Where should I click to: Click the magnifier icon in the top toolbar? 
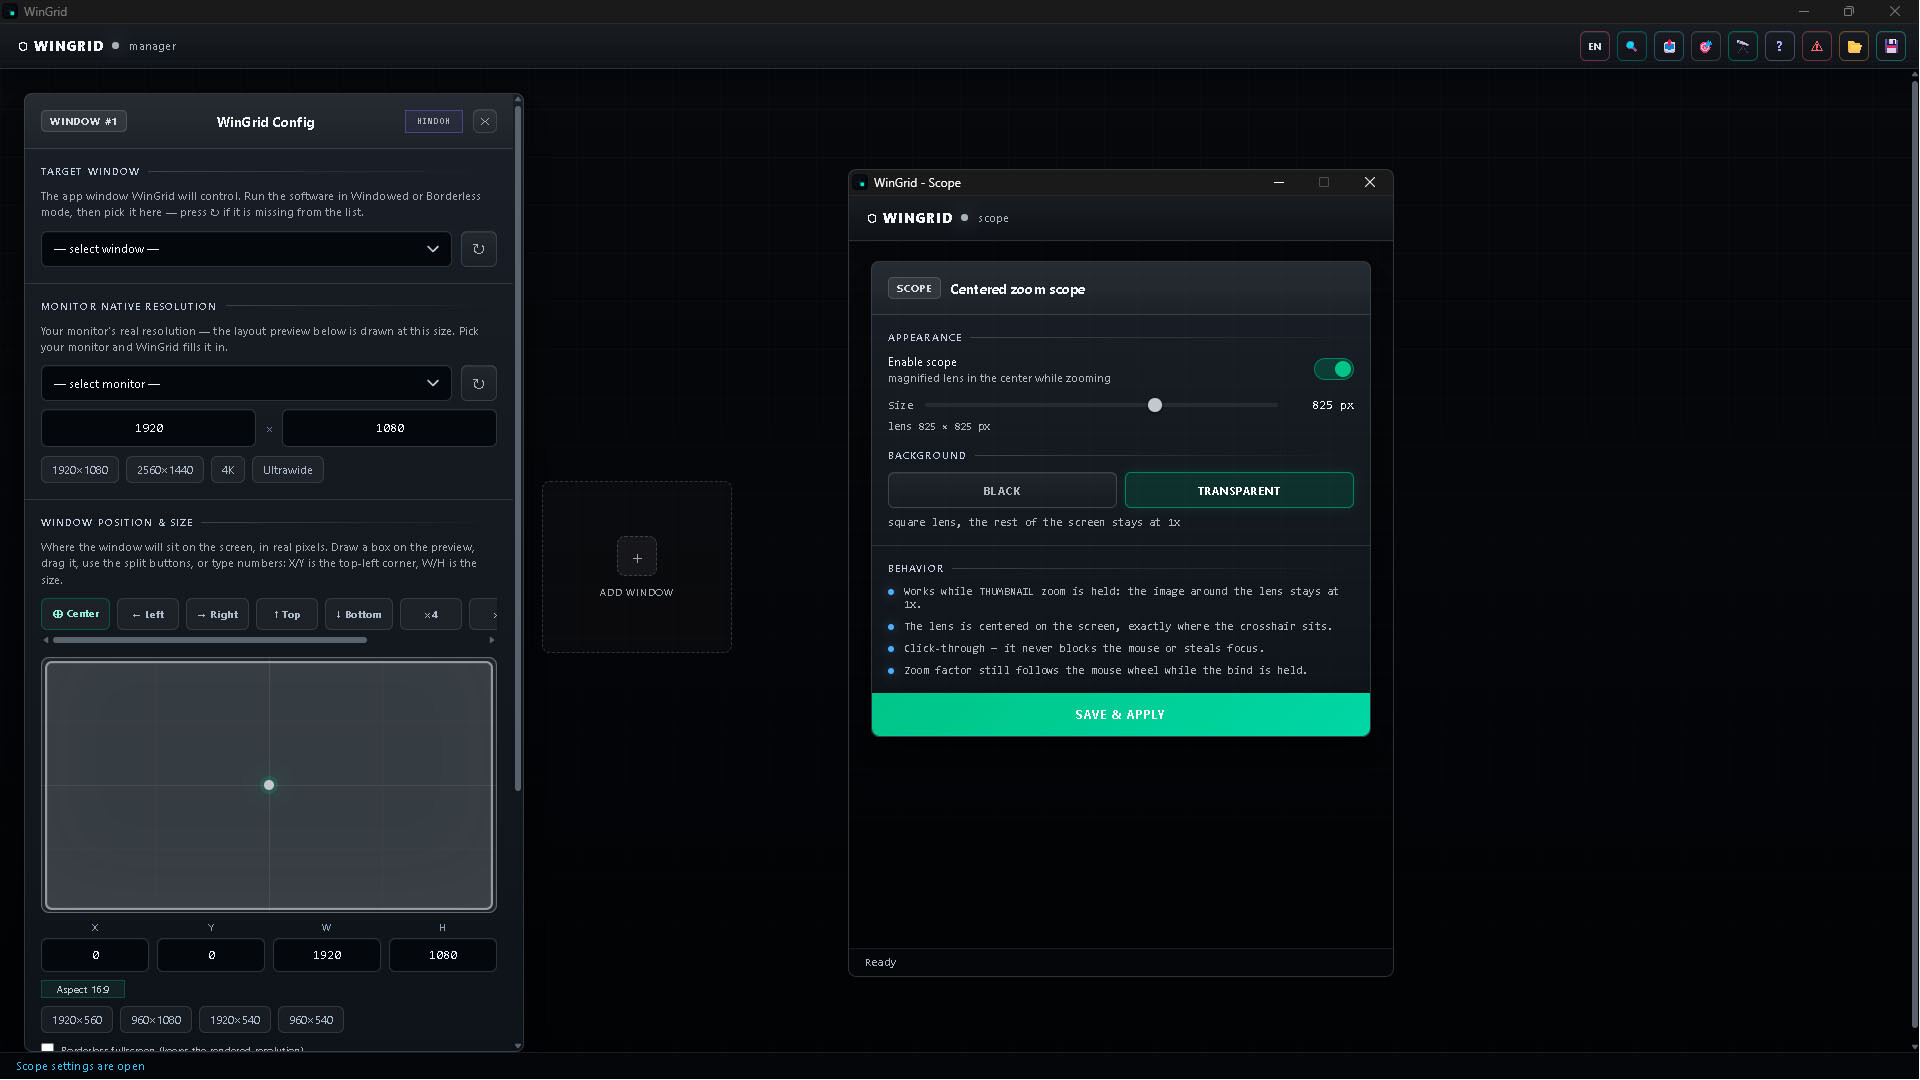click(x=1632, y=46)
